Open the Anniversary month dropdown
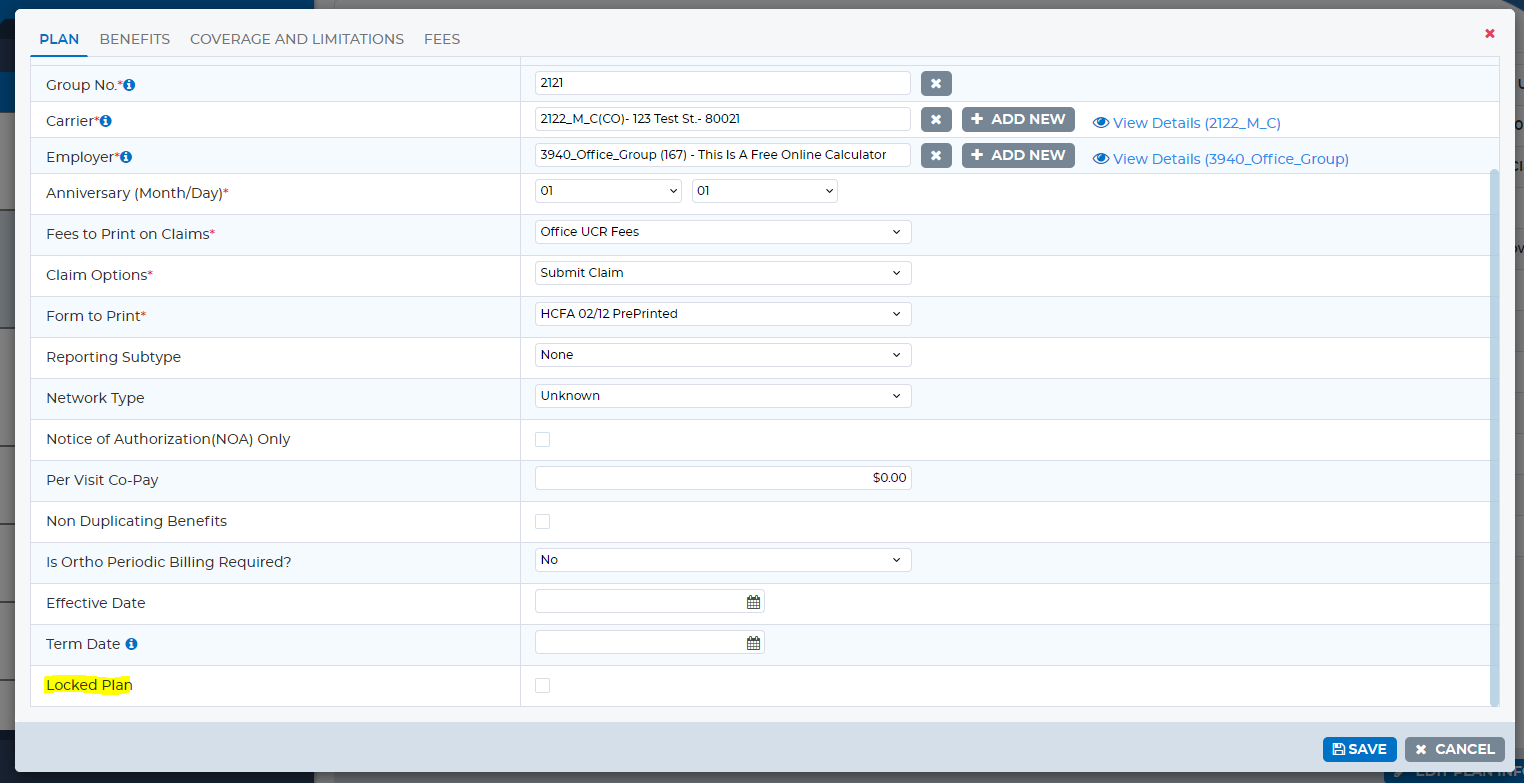The width and height of the screenshot is (1524, 783). click(x=608, y=190)
